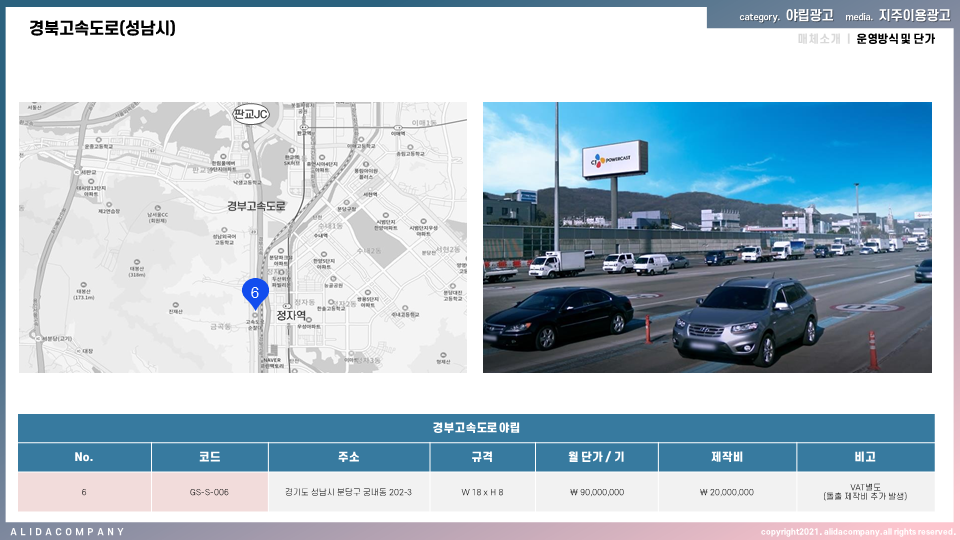Click the 지주이용광고 media label
The image size is (960, 540).
pos(914,16)
